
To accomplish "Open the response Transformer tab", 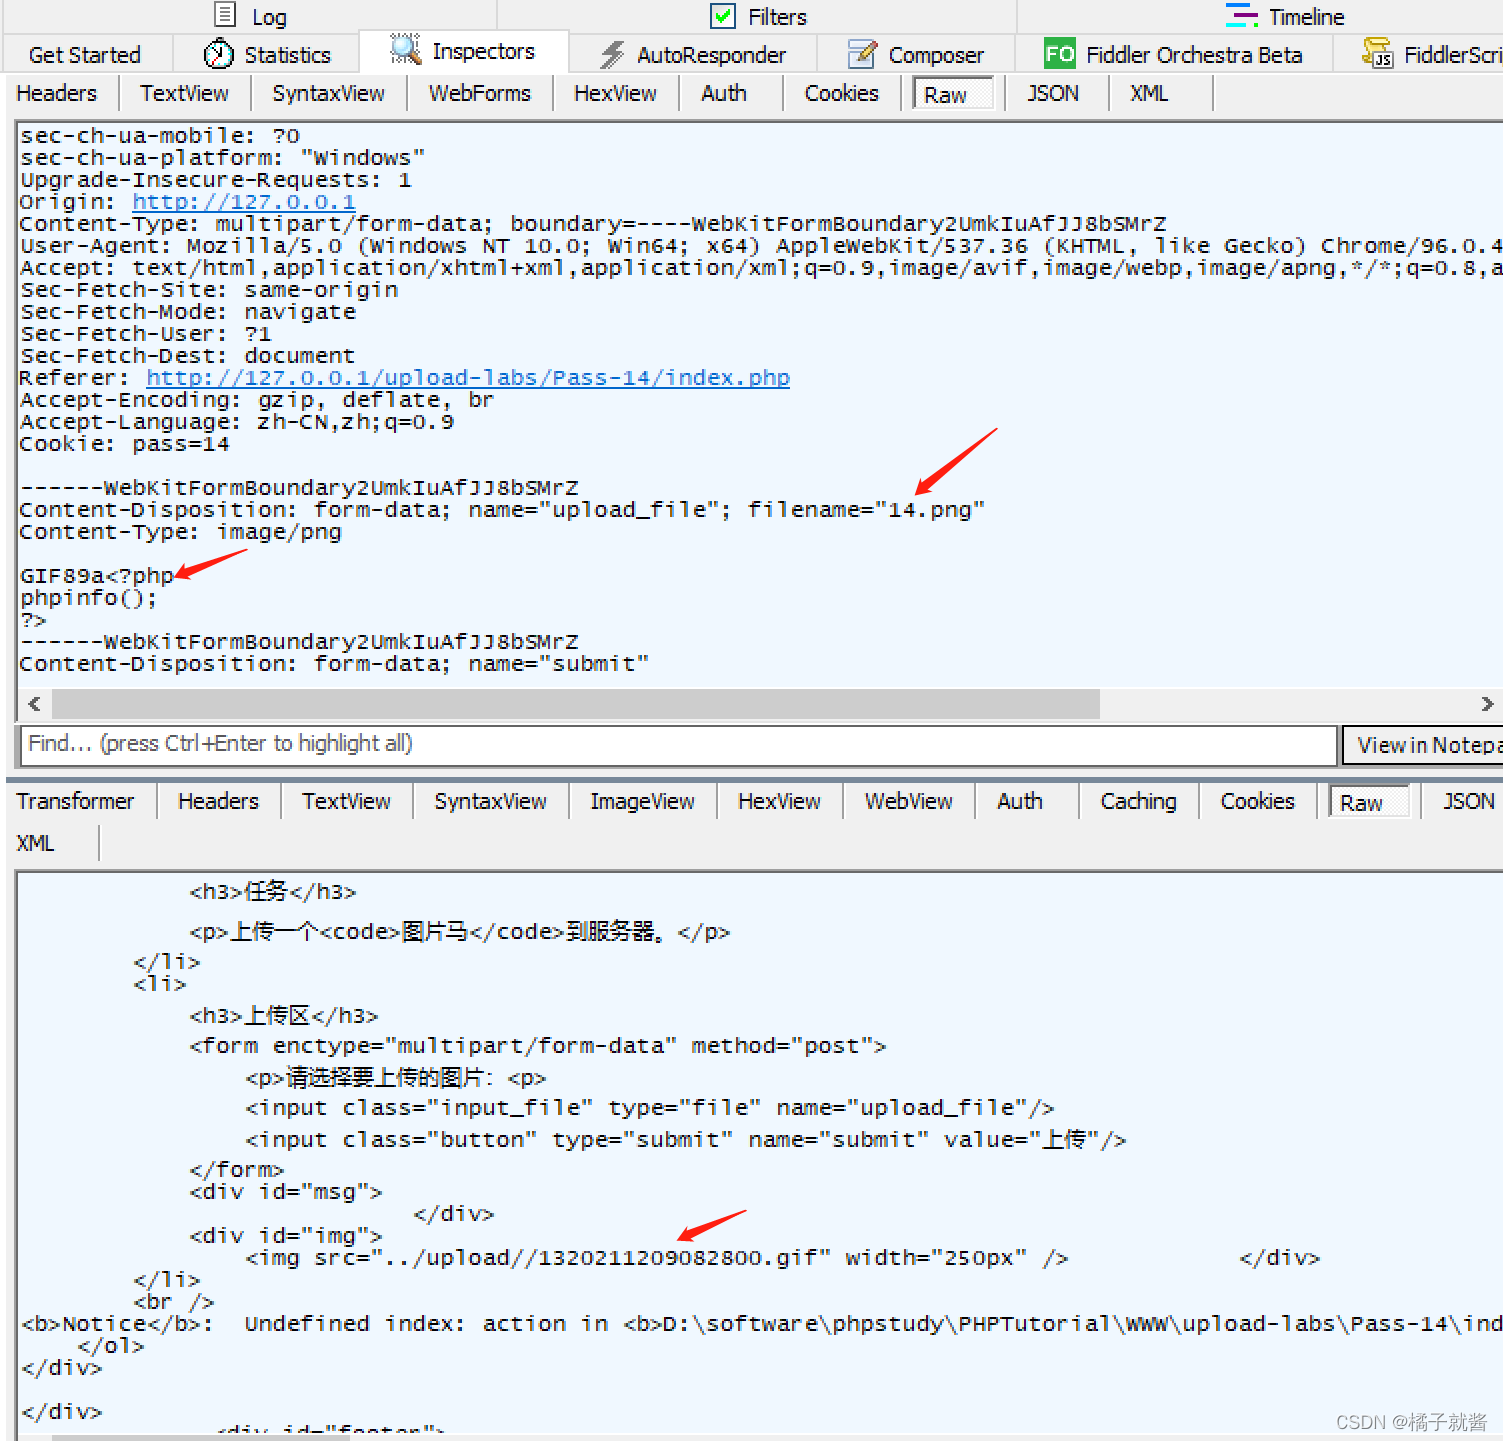I will tap(75, 801).
